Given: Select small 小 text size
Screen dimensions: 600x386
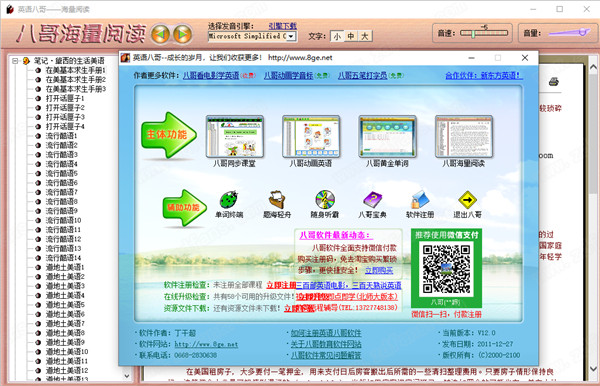Looking at the screenshot, I should (337, 36).
